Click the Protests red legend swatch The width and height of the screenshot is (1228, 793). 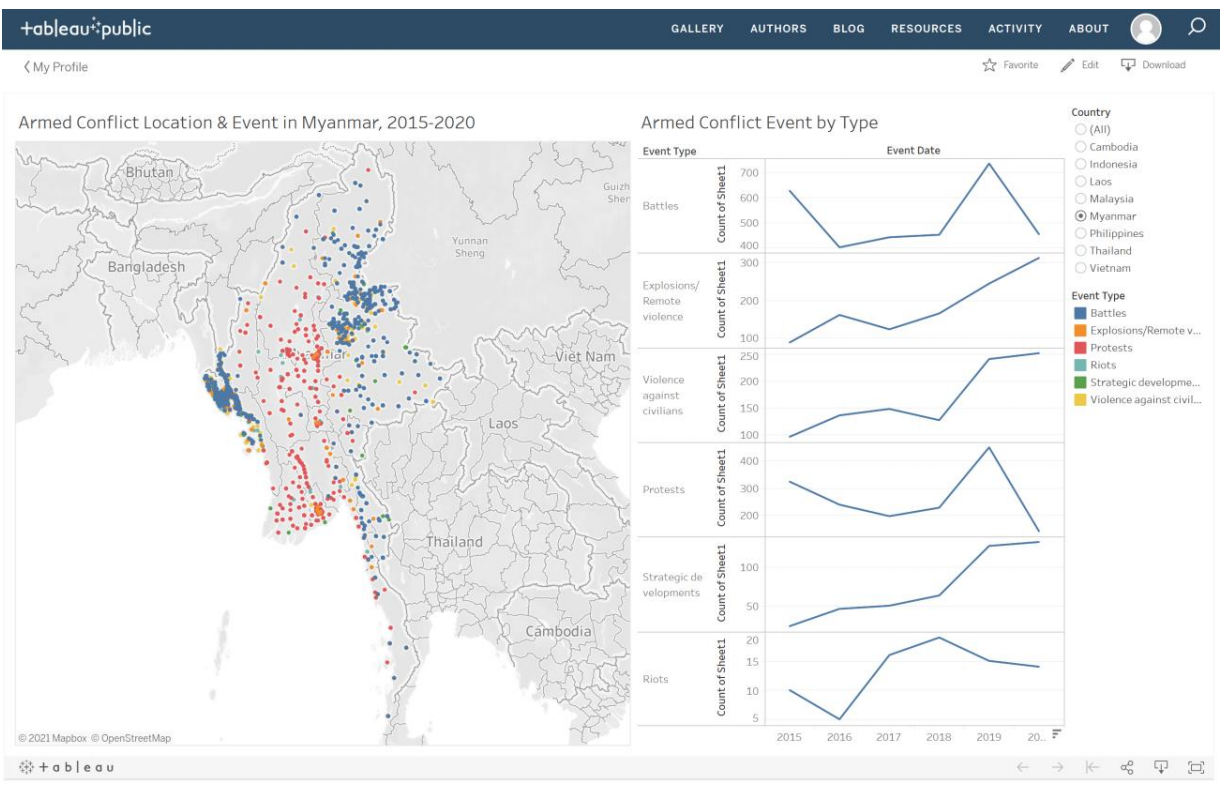(x=1079, y=348)
